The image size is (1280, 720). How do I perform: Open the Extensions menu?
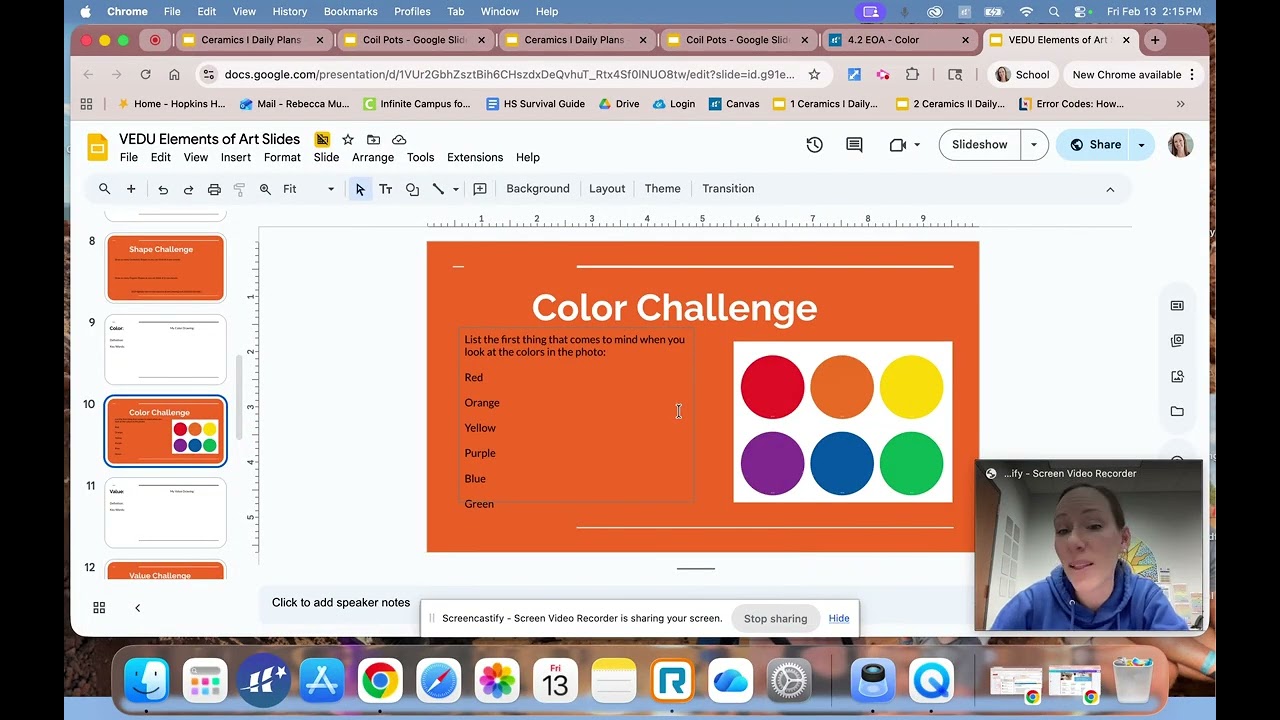tap(475, 157)
